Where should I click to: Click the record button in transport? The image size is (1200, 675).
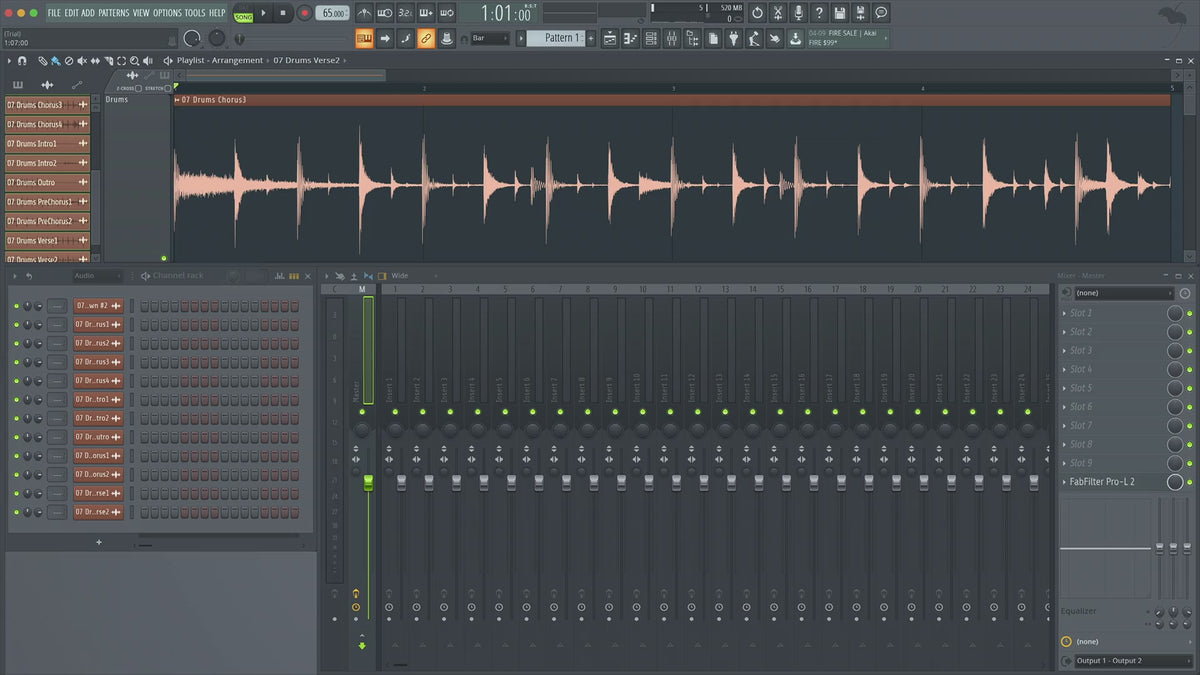coord(304,13)
